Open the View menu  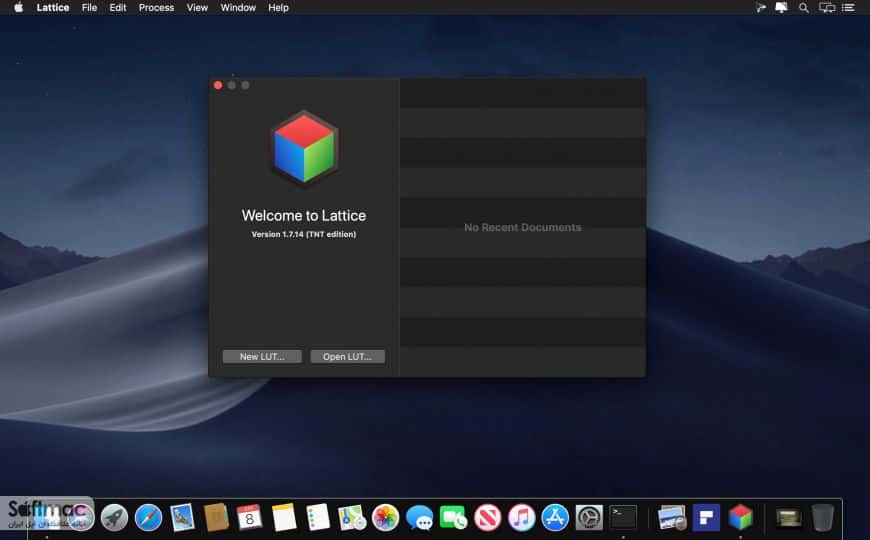pos(197,8)
